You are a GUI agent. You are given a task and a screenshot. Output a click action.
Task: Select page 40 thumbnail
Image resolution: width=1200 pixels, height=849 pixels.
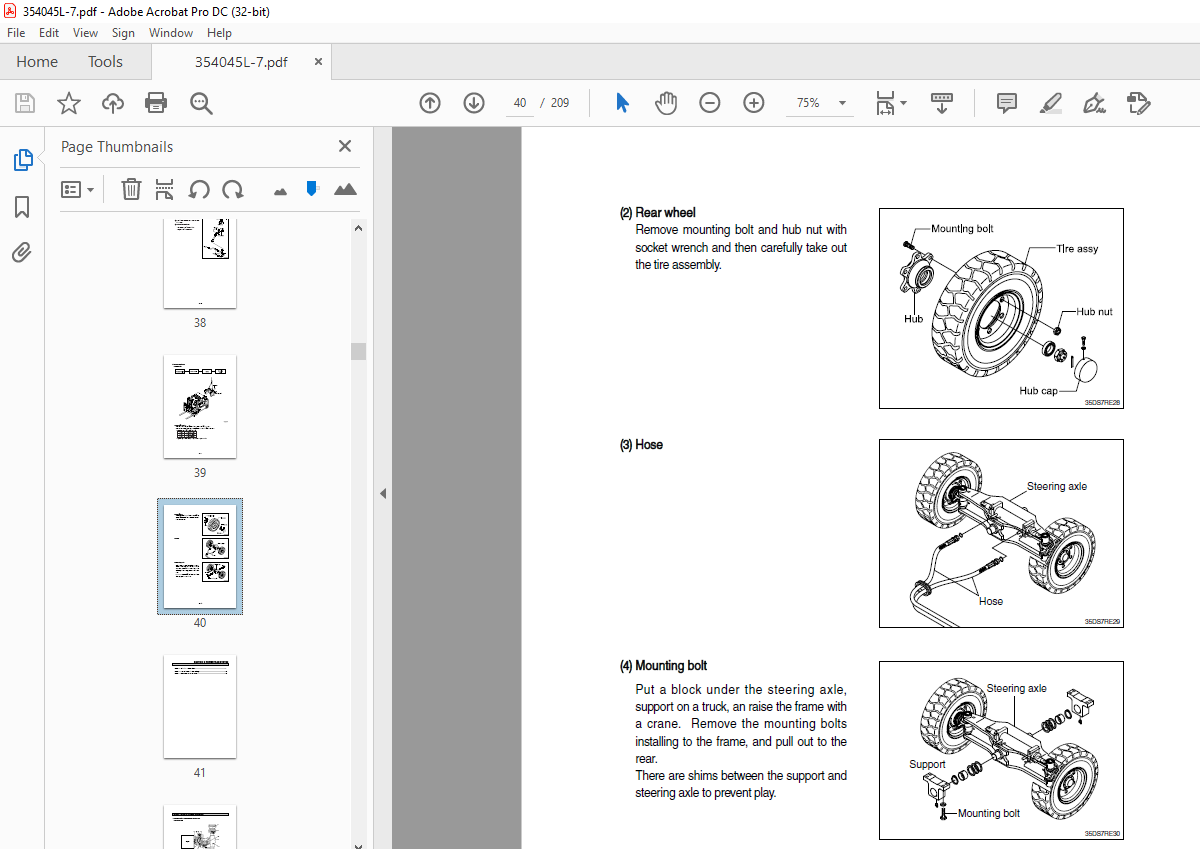click(200, 556)
